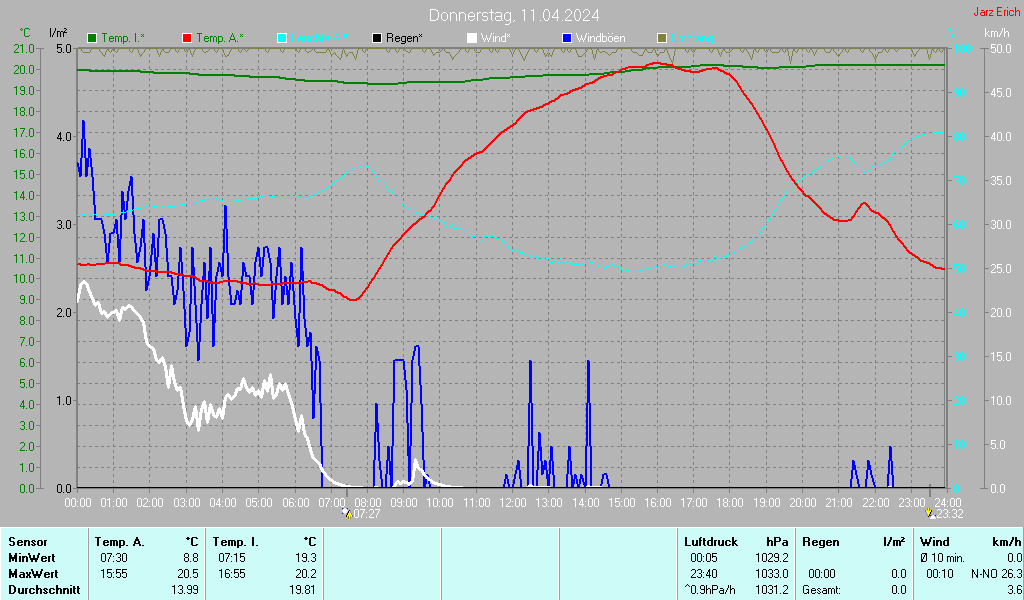Click the 'MinWert' row header

[32, 558]
